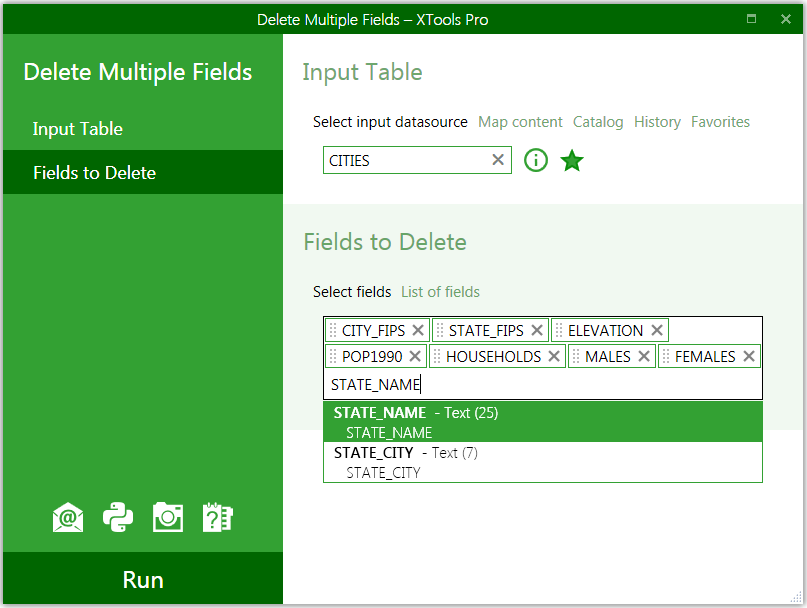
Task: Remove the CITY_FIPS field tag
Action: coord(418,330)
